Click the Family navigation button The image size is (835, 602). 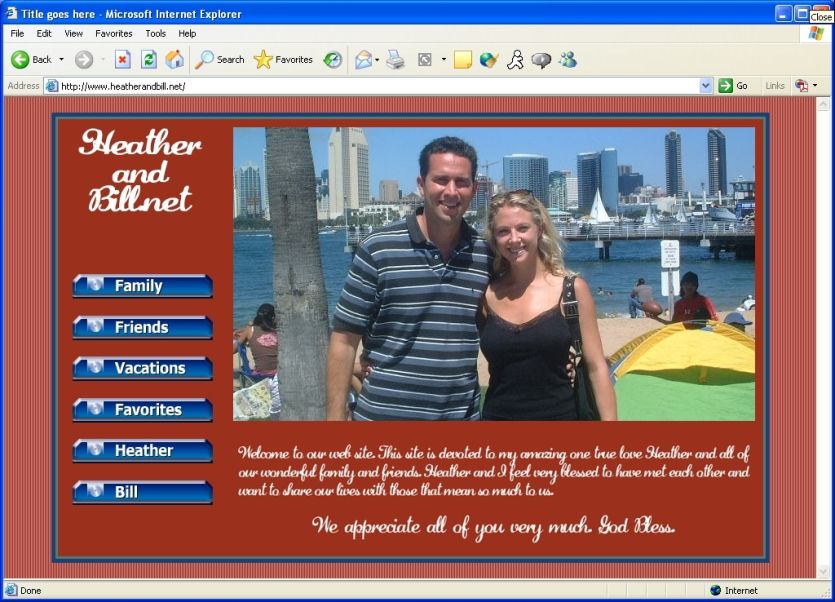[142, 286]
